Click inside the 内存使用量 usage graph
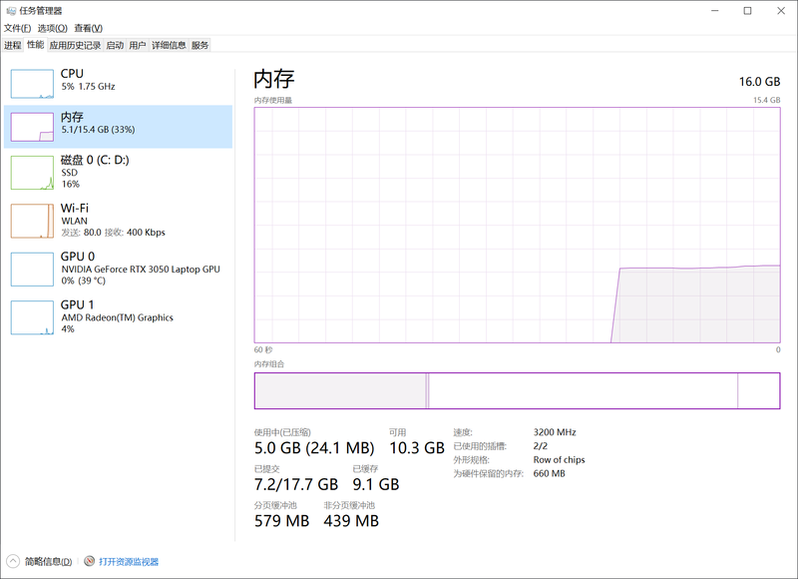Image resolution: width=798 pixels, height=579 pixels. coord(516,225)
